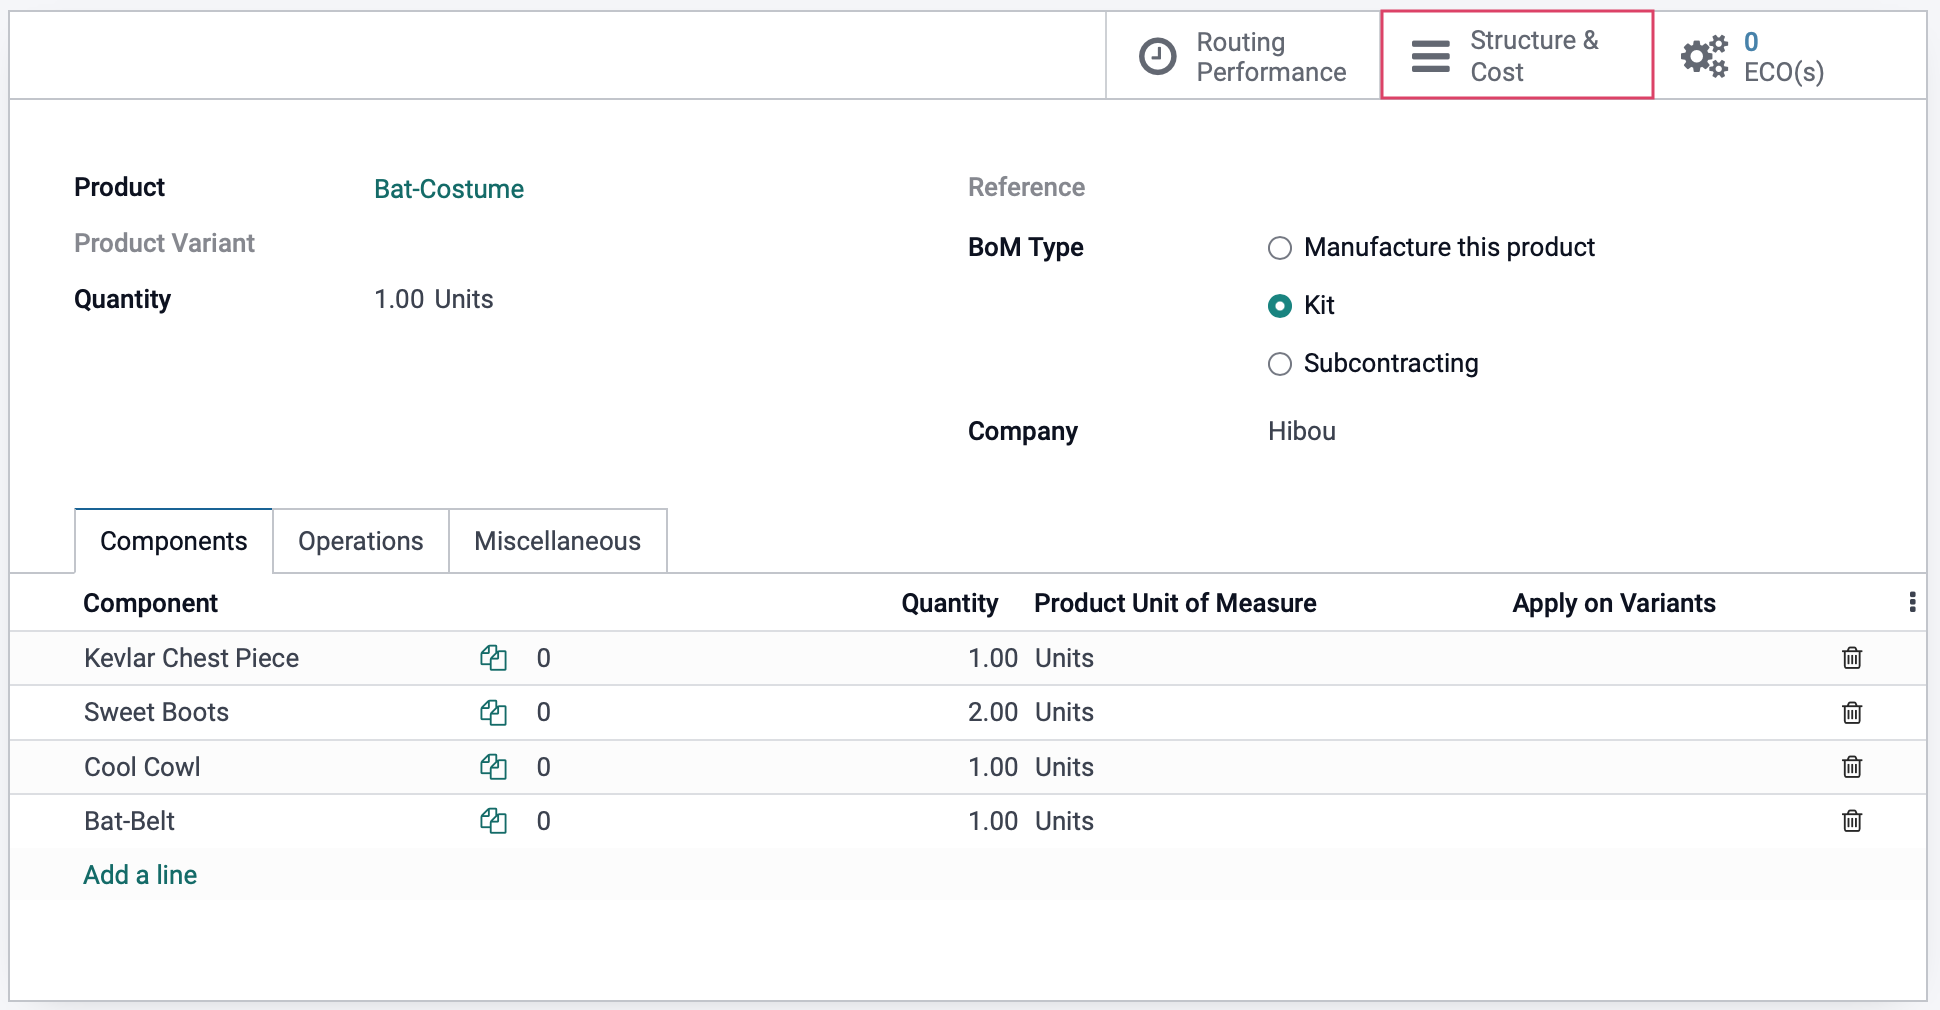Viewport: 1940px width, 1010px height.
Task: Open forecast report icon for Cool Cowl
Action: 493,767
